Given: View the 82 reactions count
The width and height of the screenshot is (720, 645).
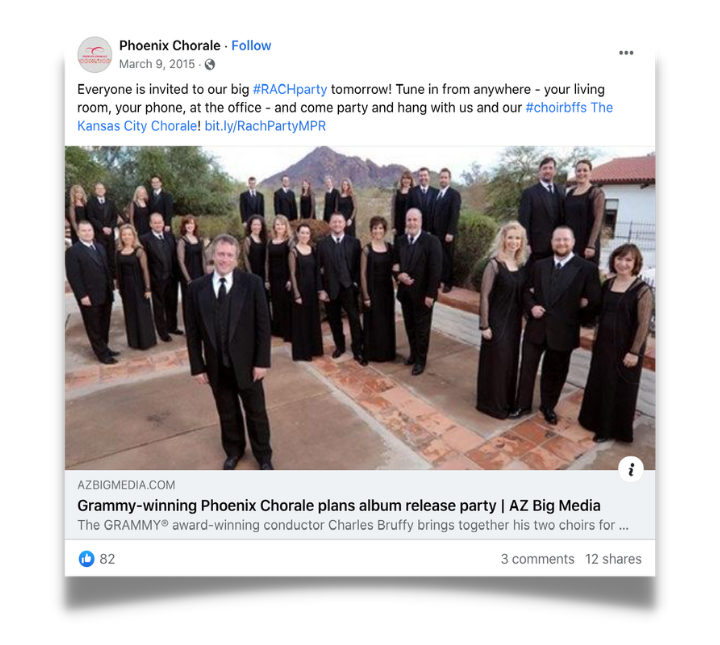Looking at the screenshot, I should (107, 559).
